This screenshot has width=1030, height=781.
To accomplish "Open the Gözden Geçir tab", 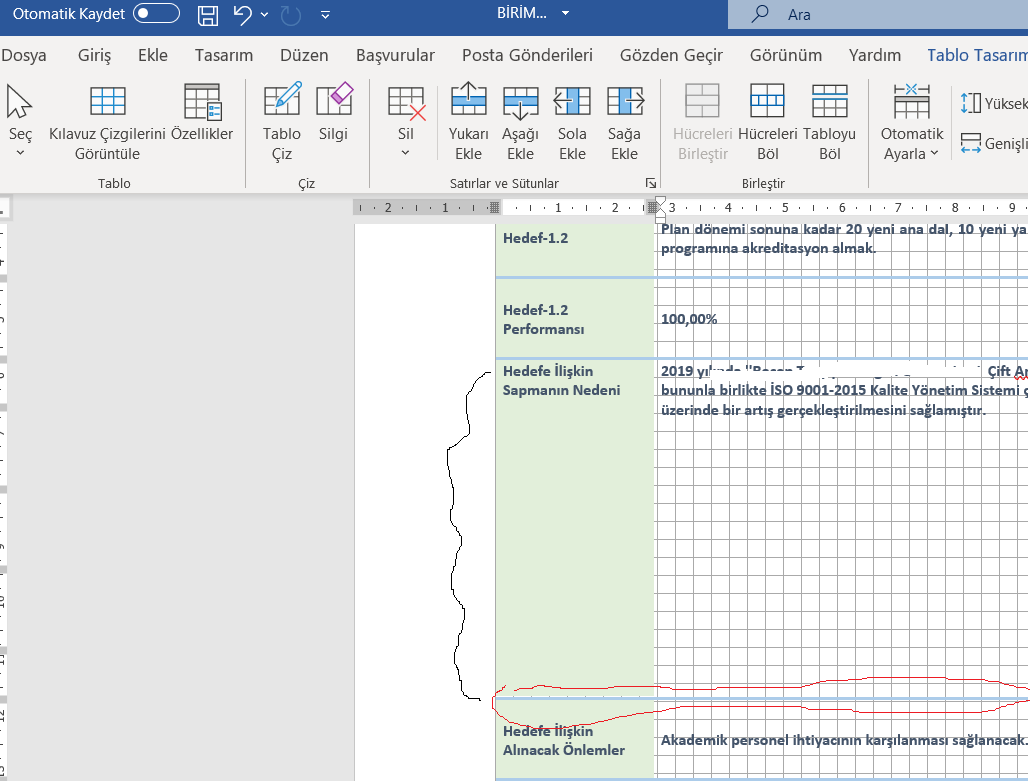I will coord(671,55).
